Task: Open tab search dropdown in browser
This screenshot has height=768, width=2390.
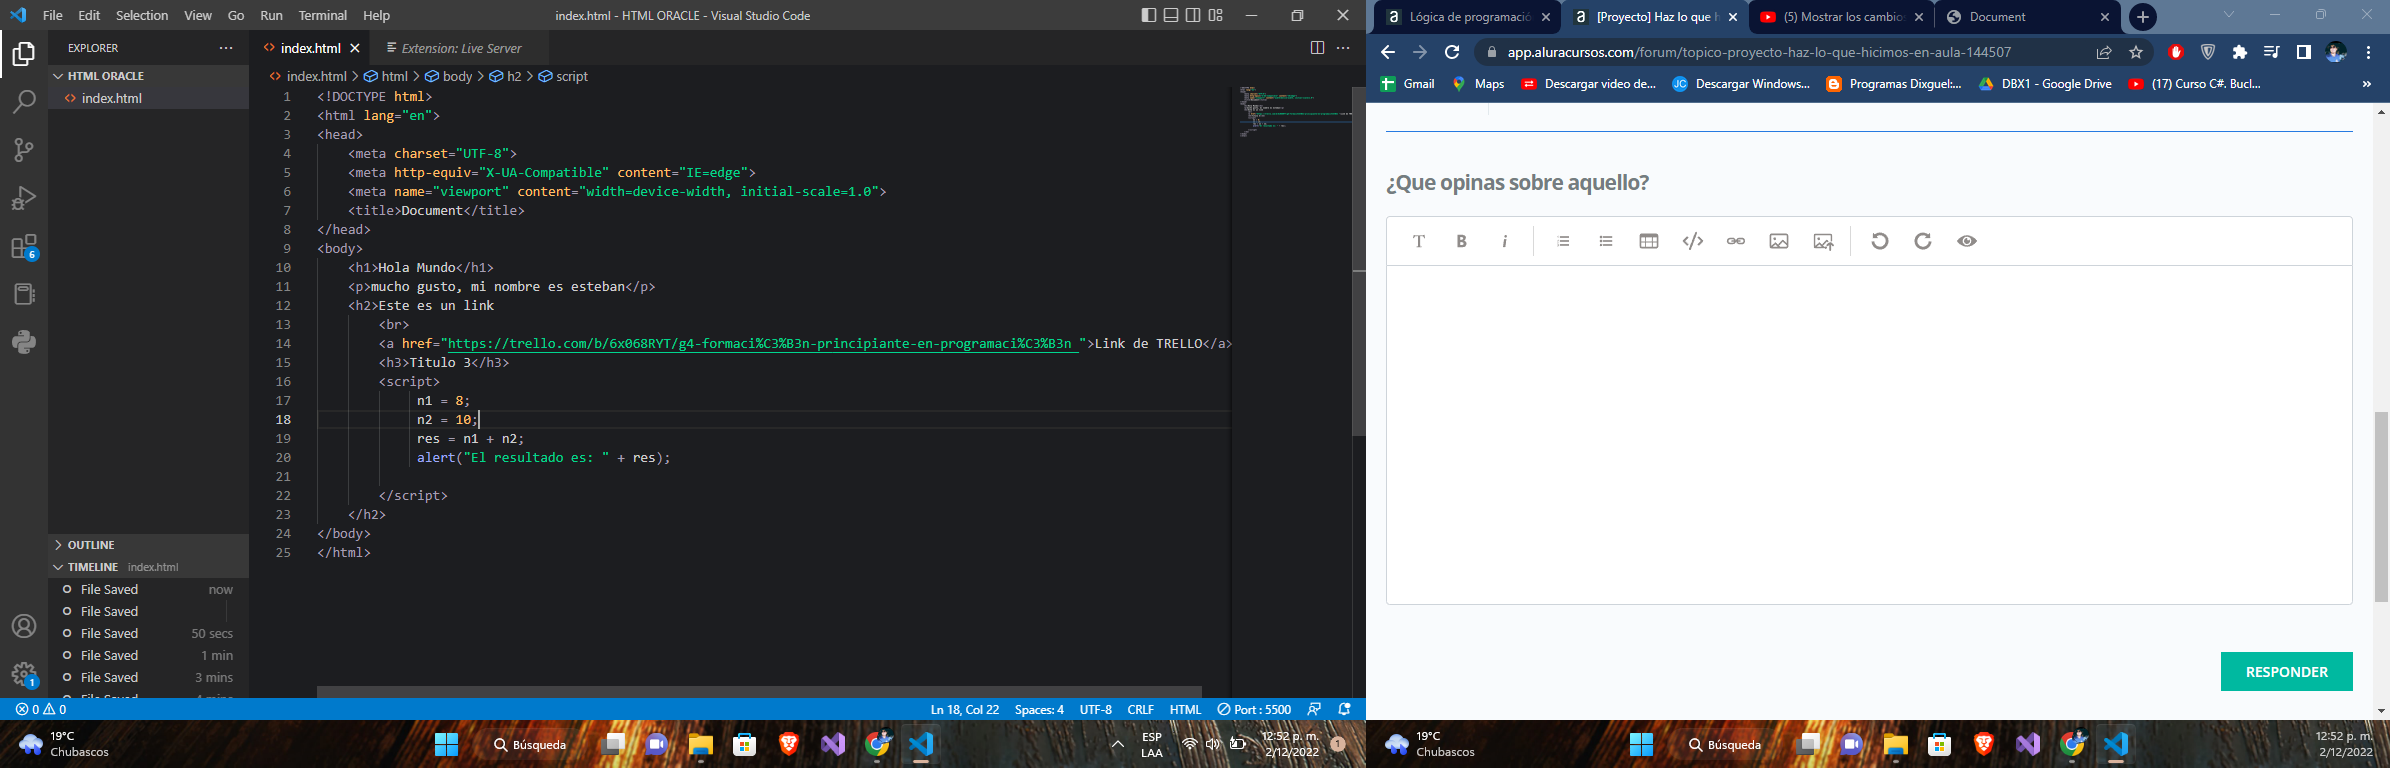Action: [x=2228, y=15]
